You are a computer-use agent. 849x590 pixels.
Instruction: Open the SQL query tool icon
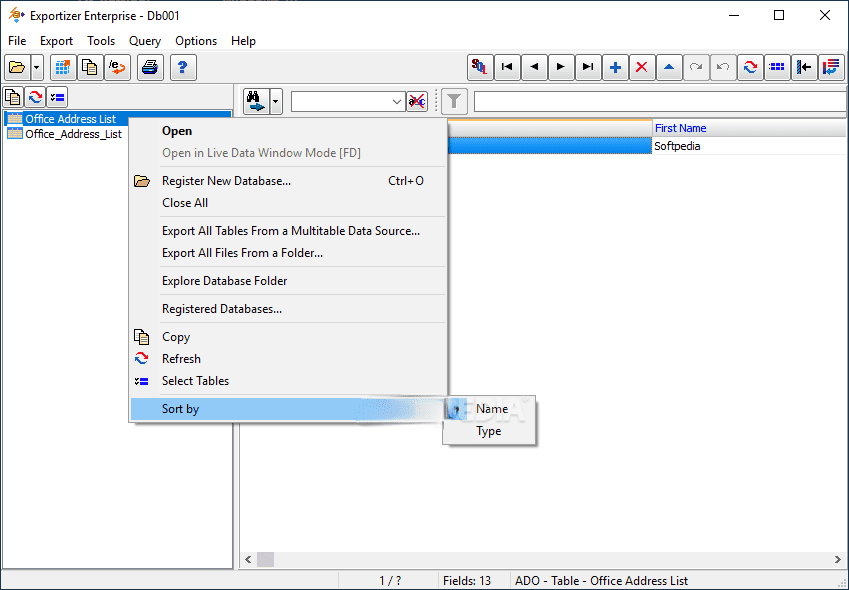pos(480,68)
